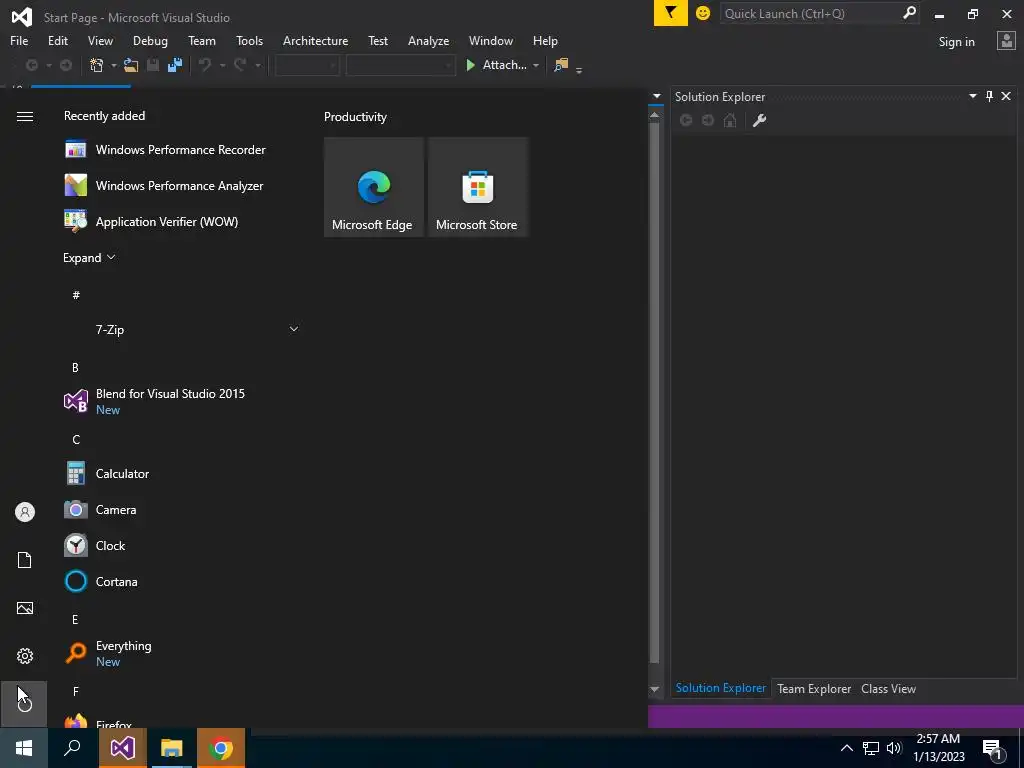Open Solution Explorer properties wrench icon
1024x768 pixels.
[x=759, y=120]
